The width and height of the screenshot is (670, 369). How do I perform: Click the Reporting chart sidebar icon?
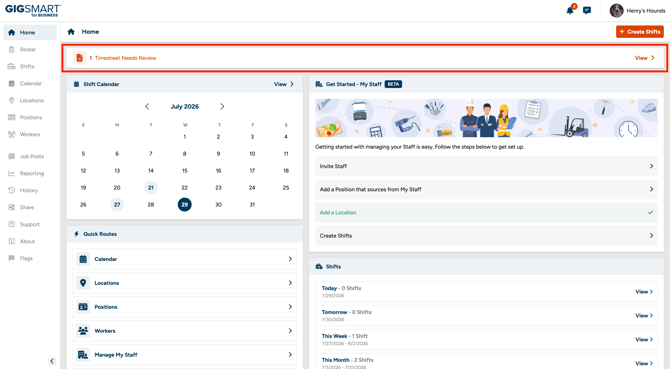click(12, 173)
